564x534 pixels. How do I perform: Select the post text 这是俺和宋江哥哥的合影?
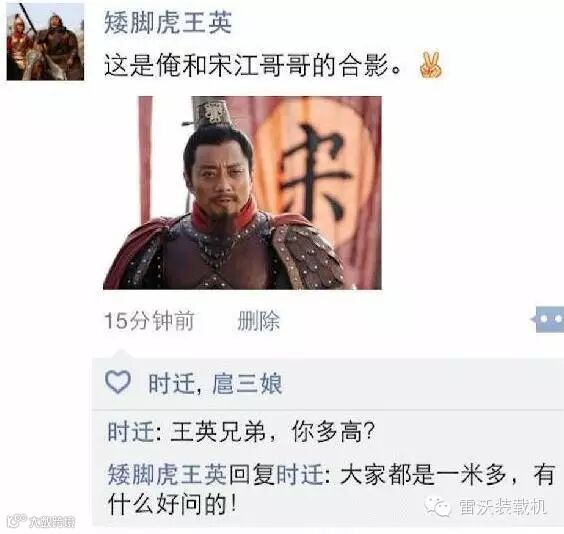tap(253, 65)
